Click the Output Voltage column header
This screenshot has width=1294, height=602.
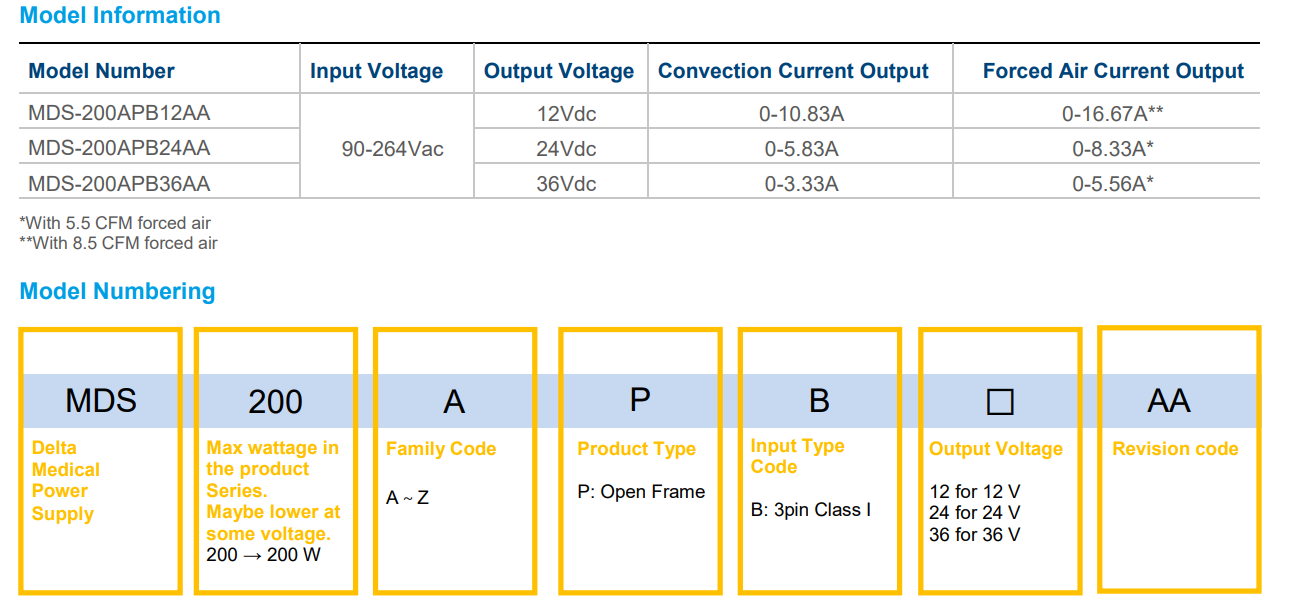pyautogui.click(x=559, y=71)
